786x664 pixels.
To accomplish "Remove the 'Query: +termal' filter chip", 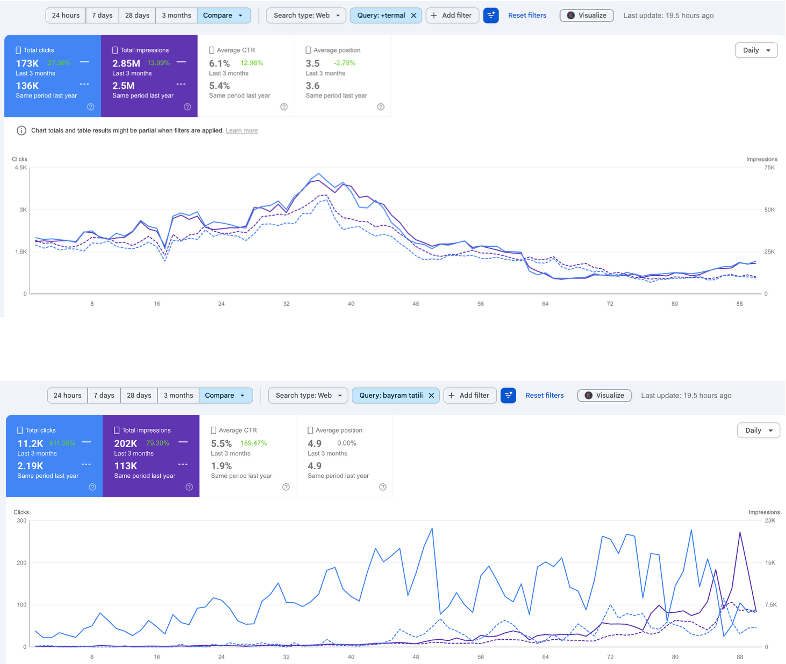I will (x=414, y=16).
